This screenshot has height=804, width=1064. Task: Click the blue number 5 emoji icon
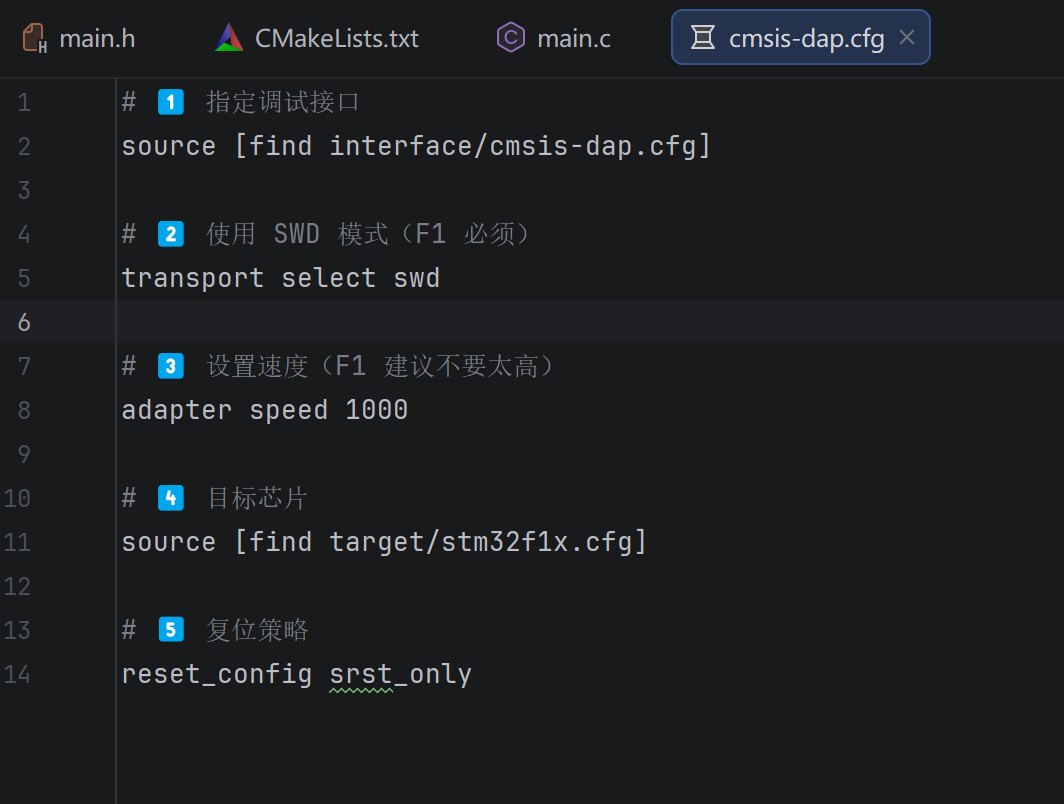click(x=170, y=630)
